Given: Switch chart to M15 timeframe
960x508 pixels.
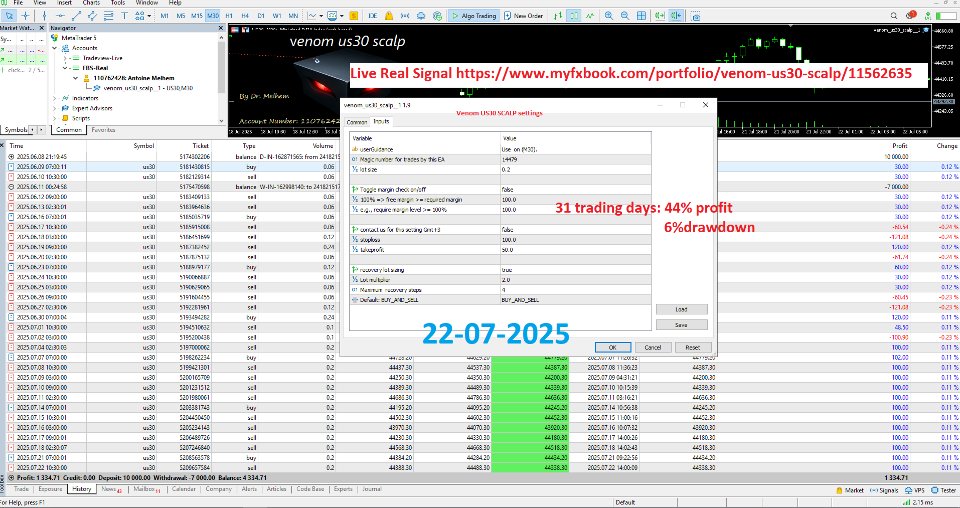Looking at the screenshot, I should point(197,16).
